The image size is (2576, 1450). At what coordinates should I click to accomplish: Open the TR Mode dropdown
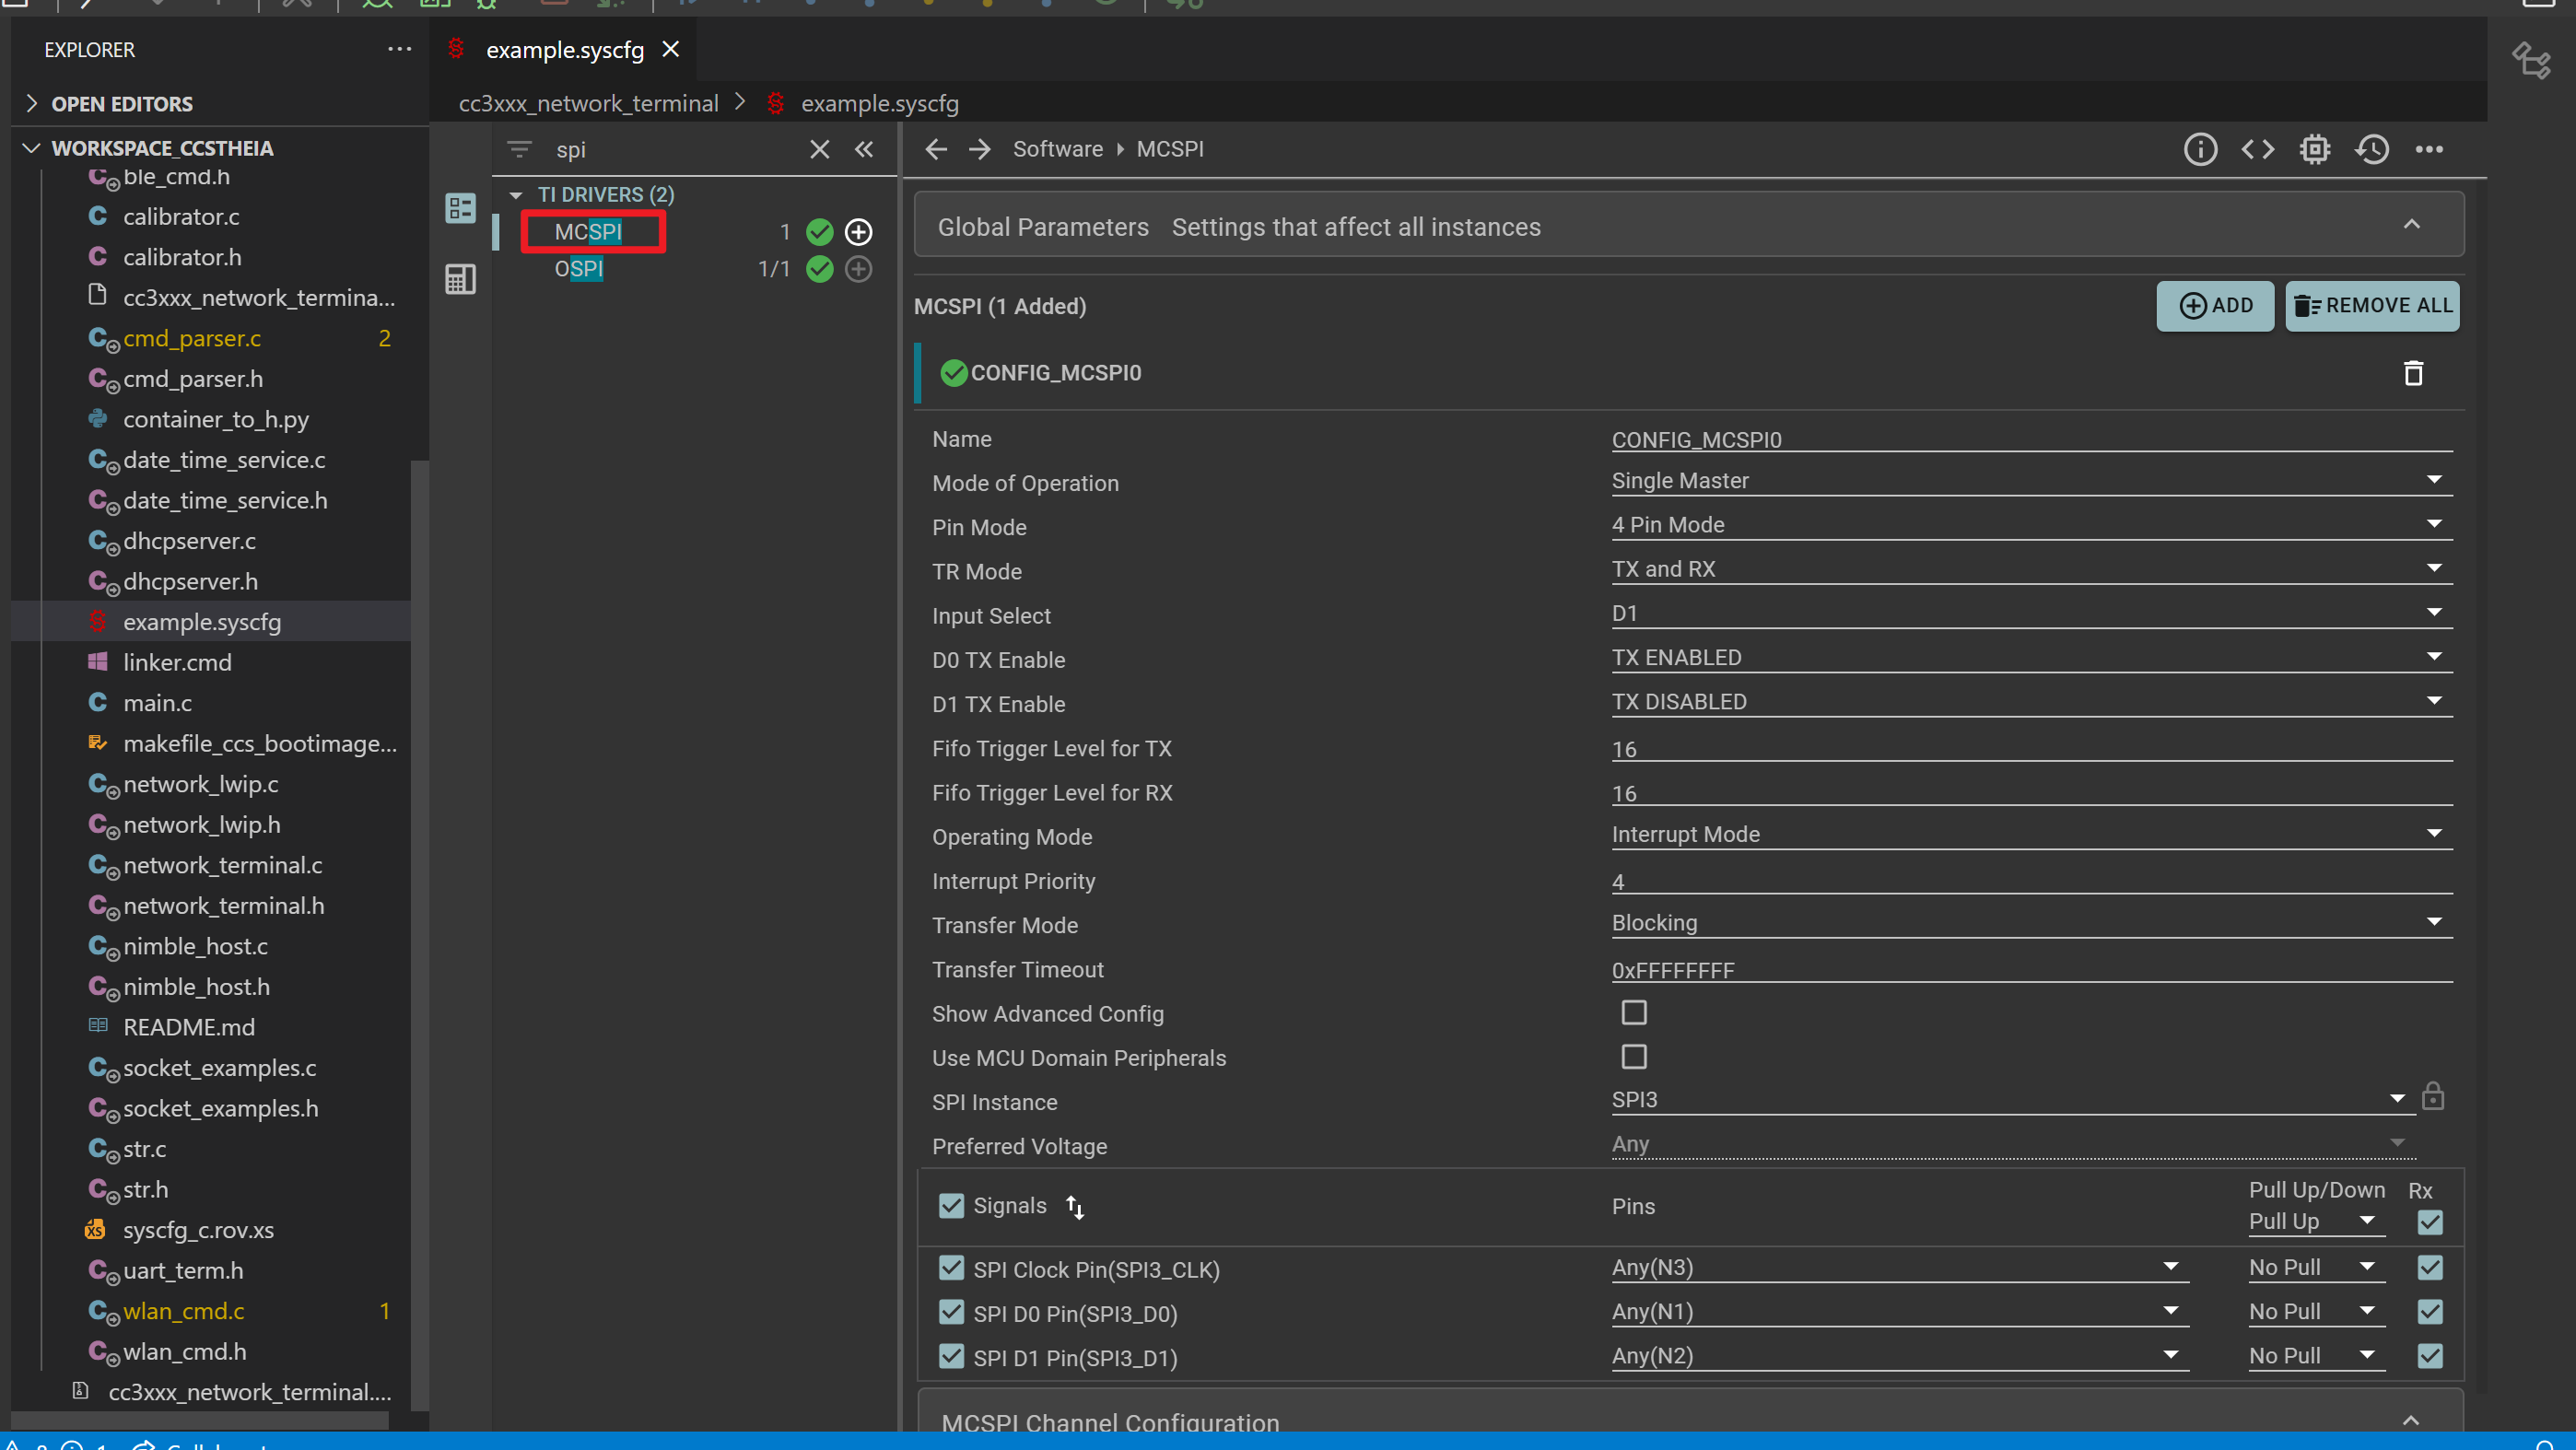[2031, 569]
